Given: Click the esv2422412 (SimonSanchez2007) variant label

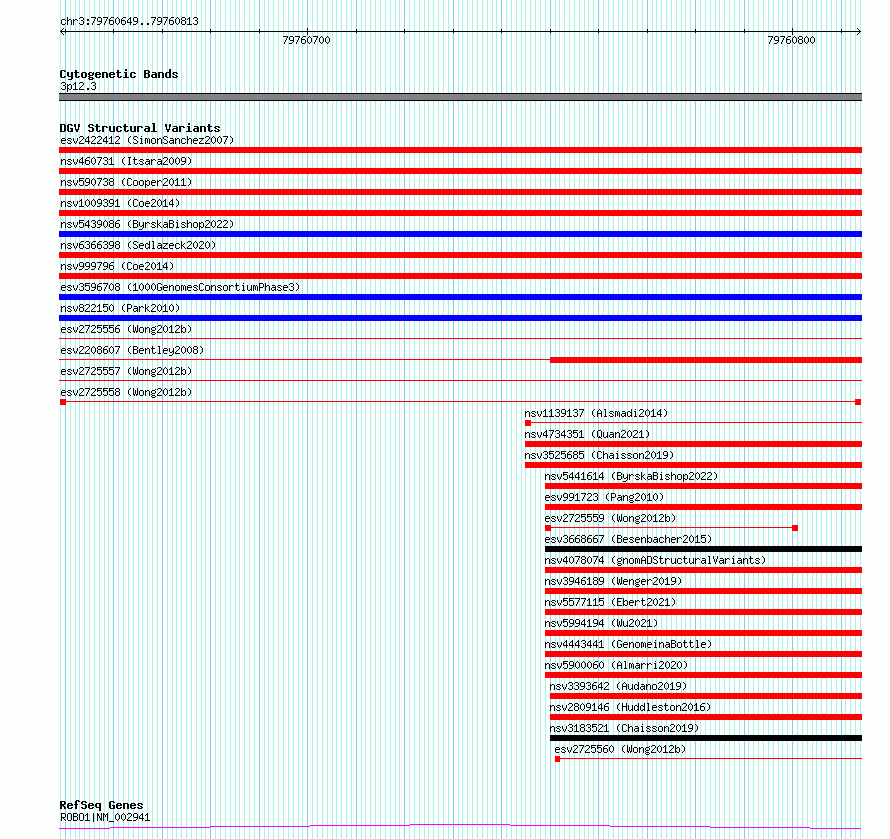Looking at the screenshot, I should (147, 140).
